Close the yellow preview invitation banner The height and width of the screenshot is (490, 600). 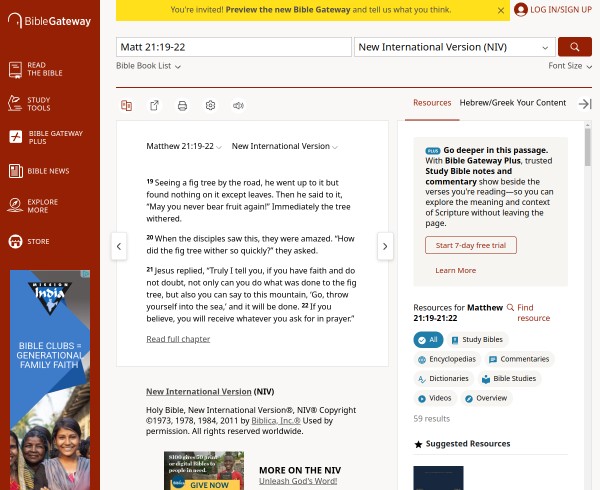[x=501, y=11]
